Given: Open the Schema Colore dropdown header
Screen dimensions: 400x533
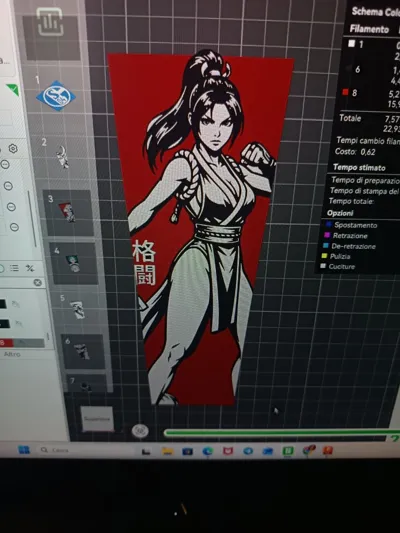Looking at the screenshot, I should [375, 12].
